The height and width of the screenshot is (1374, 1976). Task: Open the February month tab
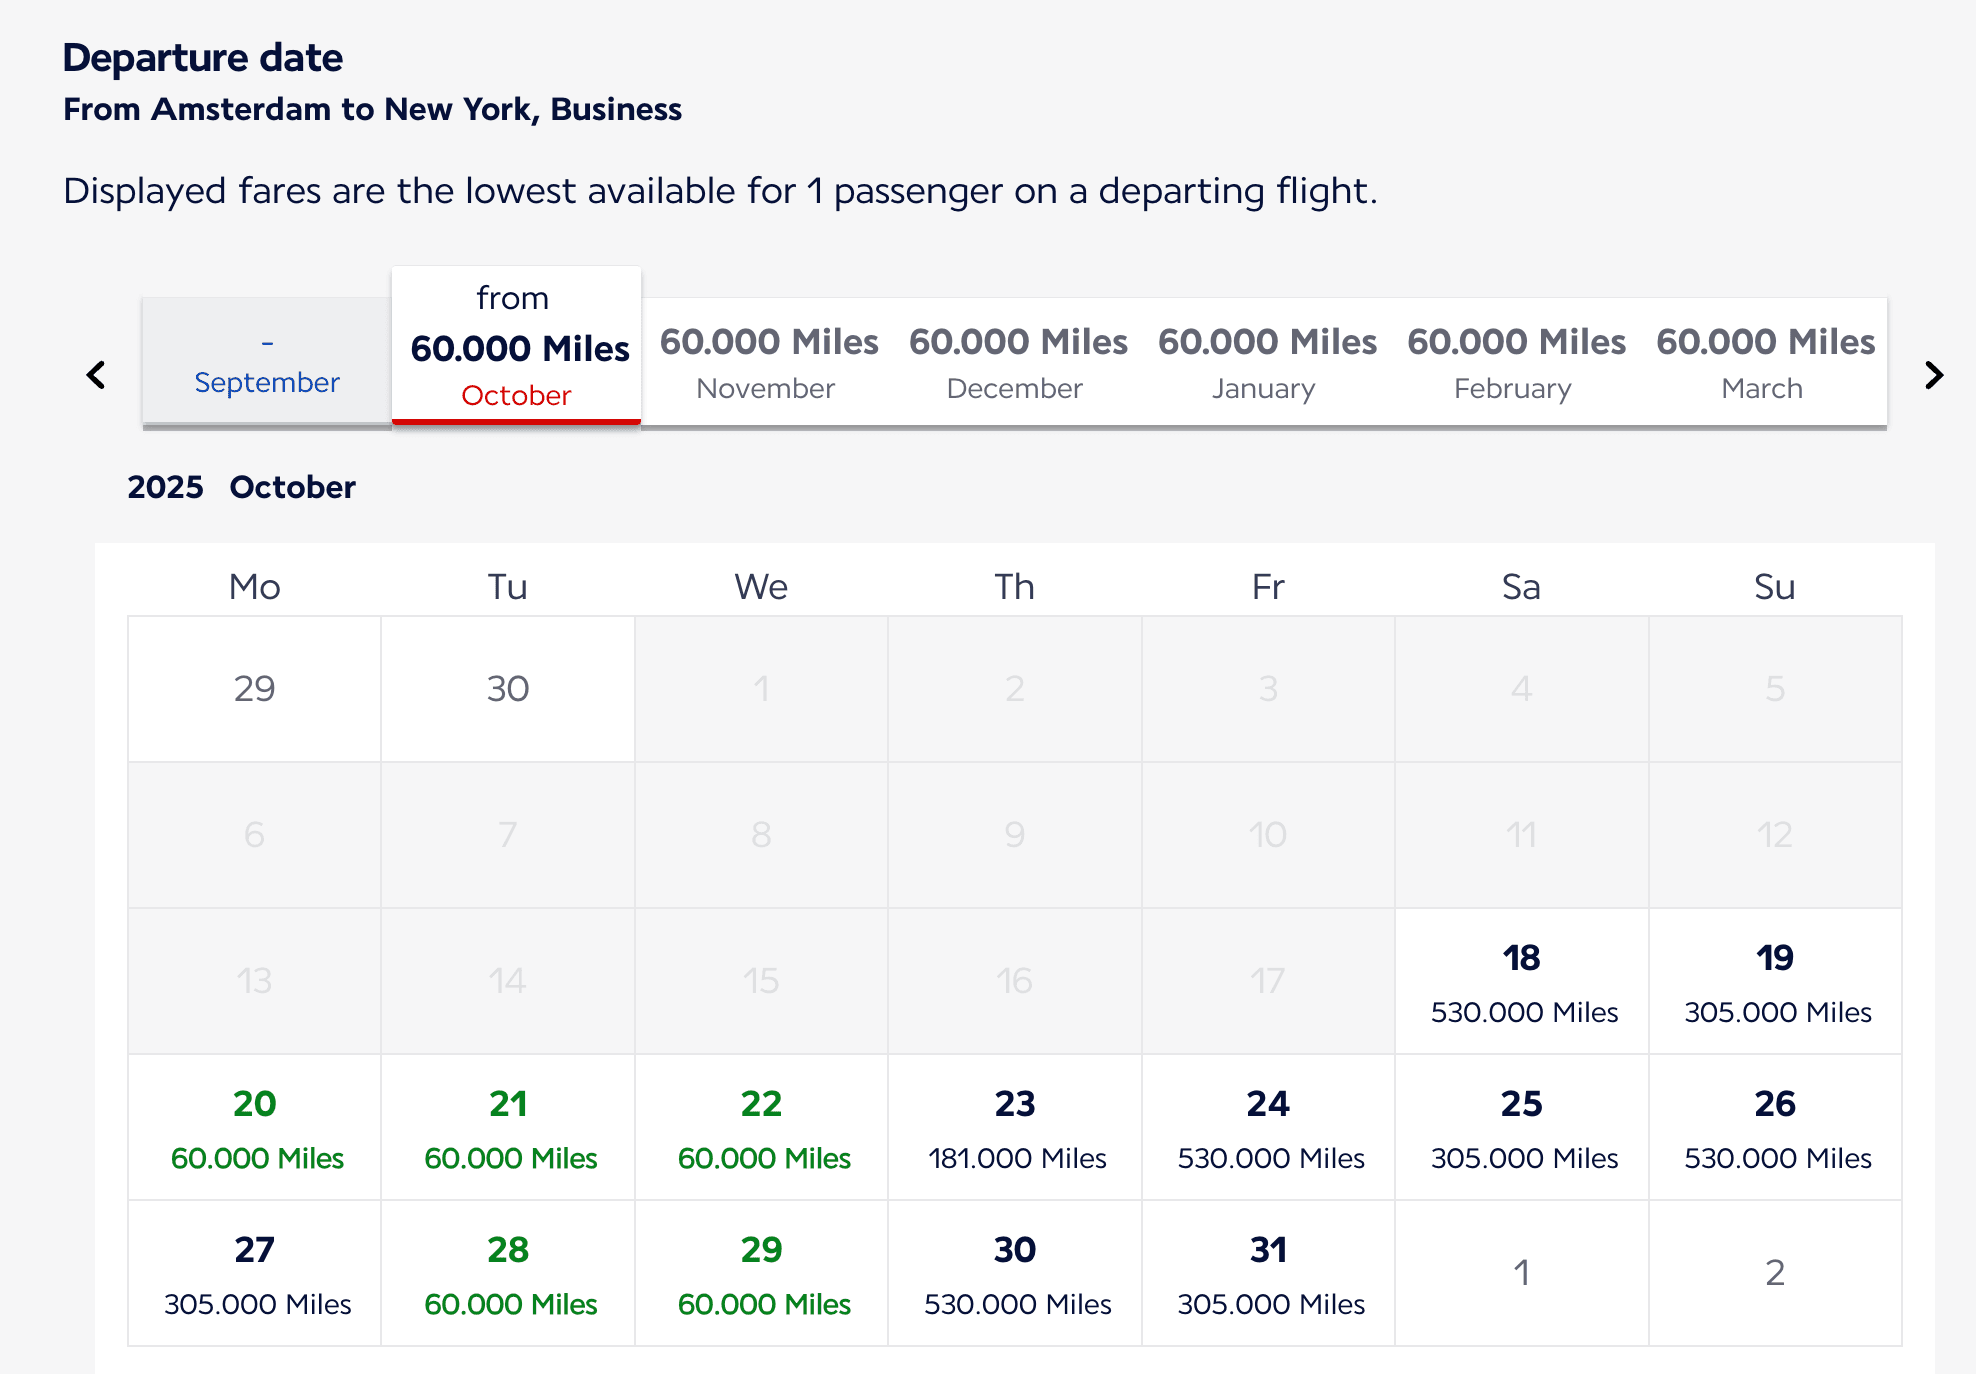point(1514,363)
